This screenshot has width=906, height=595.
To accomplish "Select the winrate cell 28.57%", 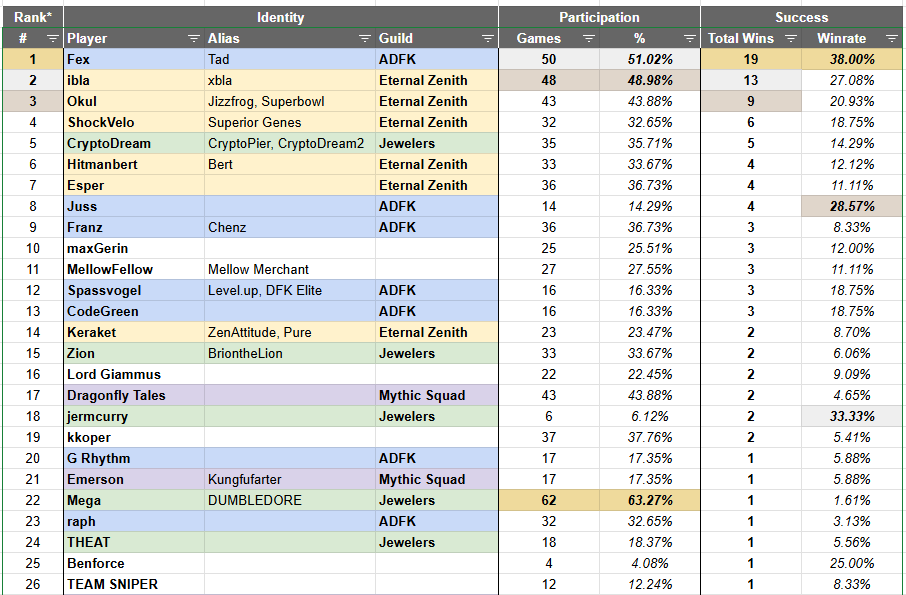I will (x=852, y=206).
